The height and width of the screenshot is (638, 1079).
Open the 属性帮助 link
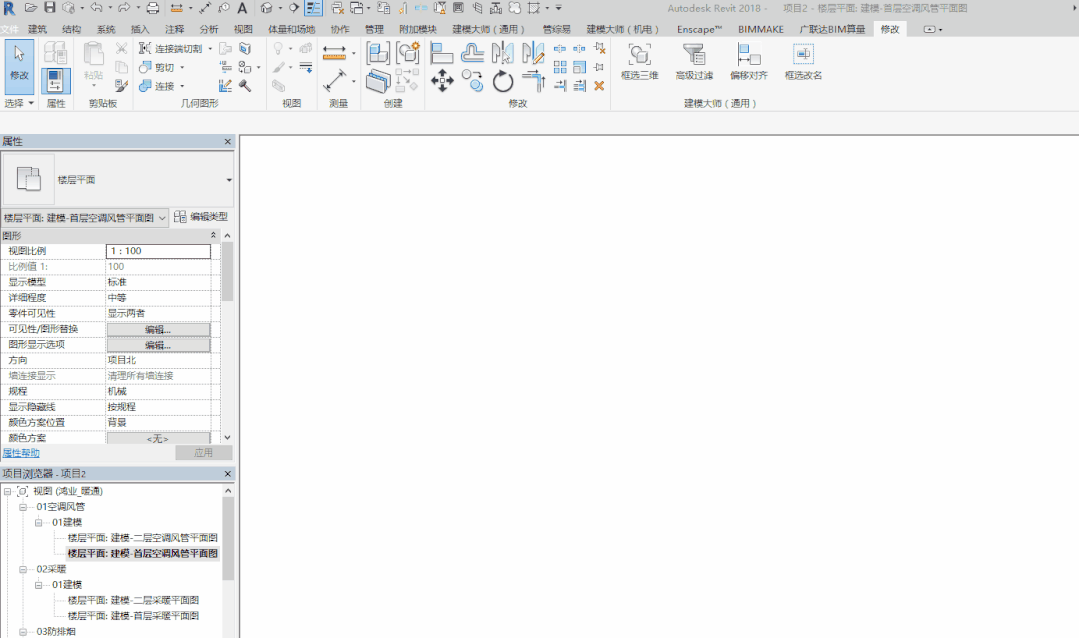coord(21,453)
